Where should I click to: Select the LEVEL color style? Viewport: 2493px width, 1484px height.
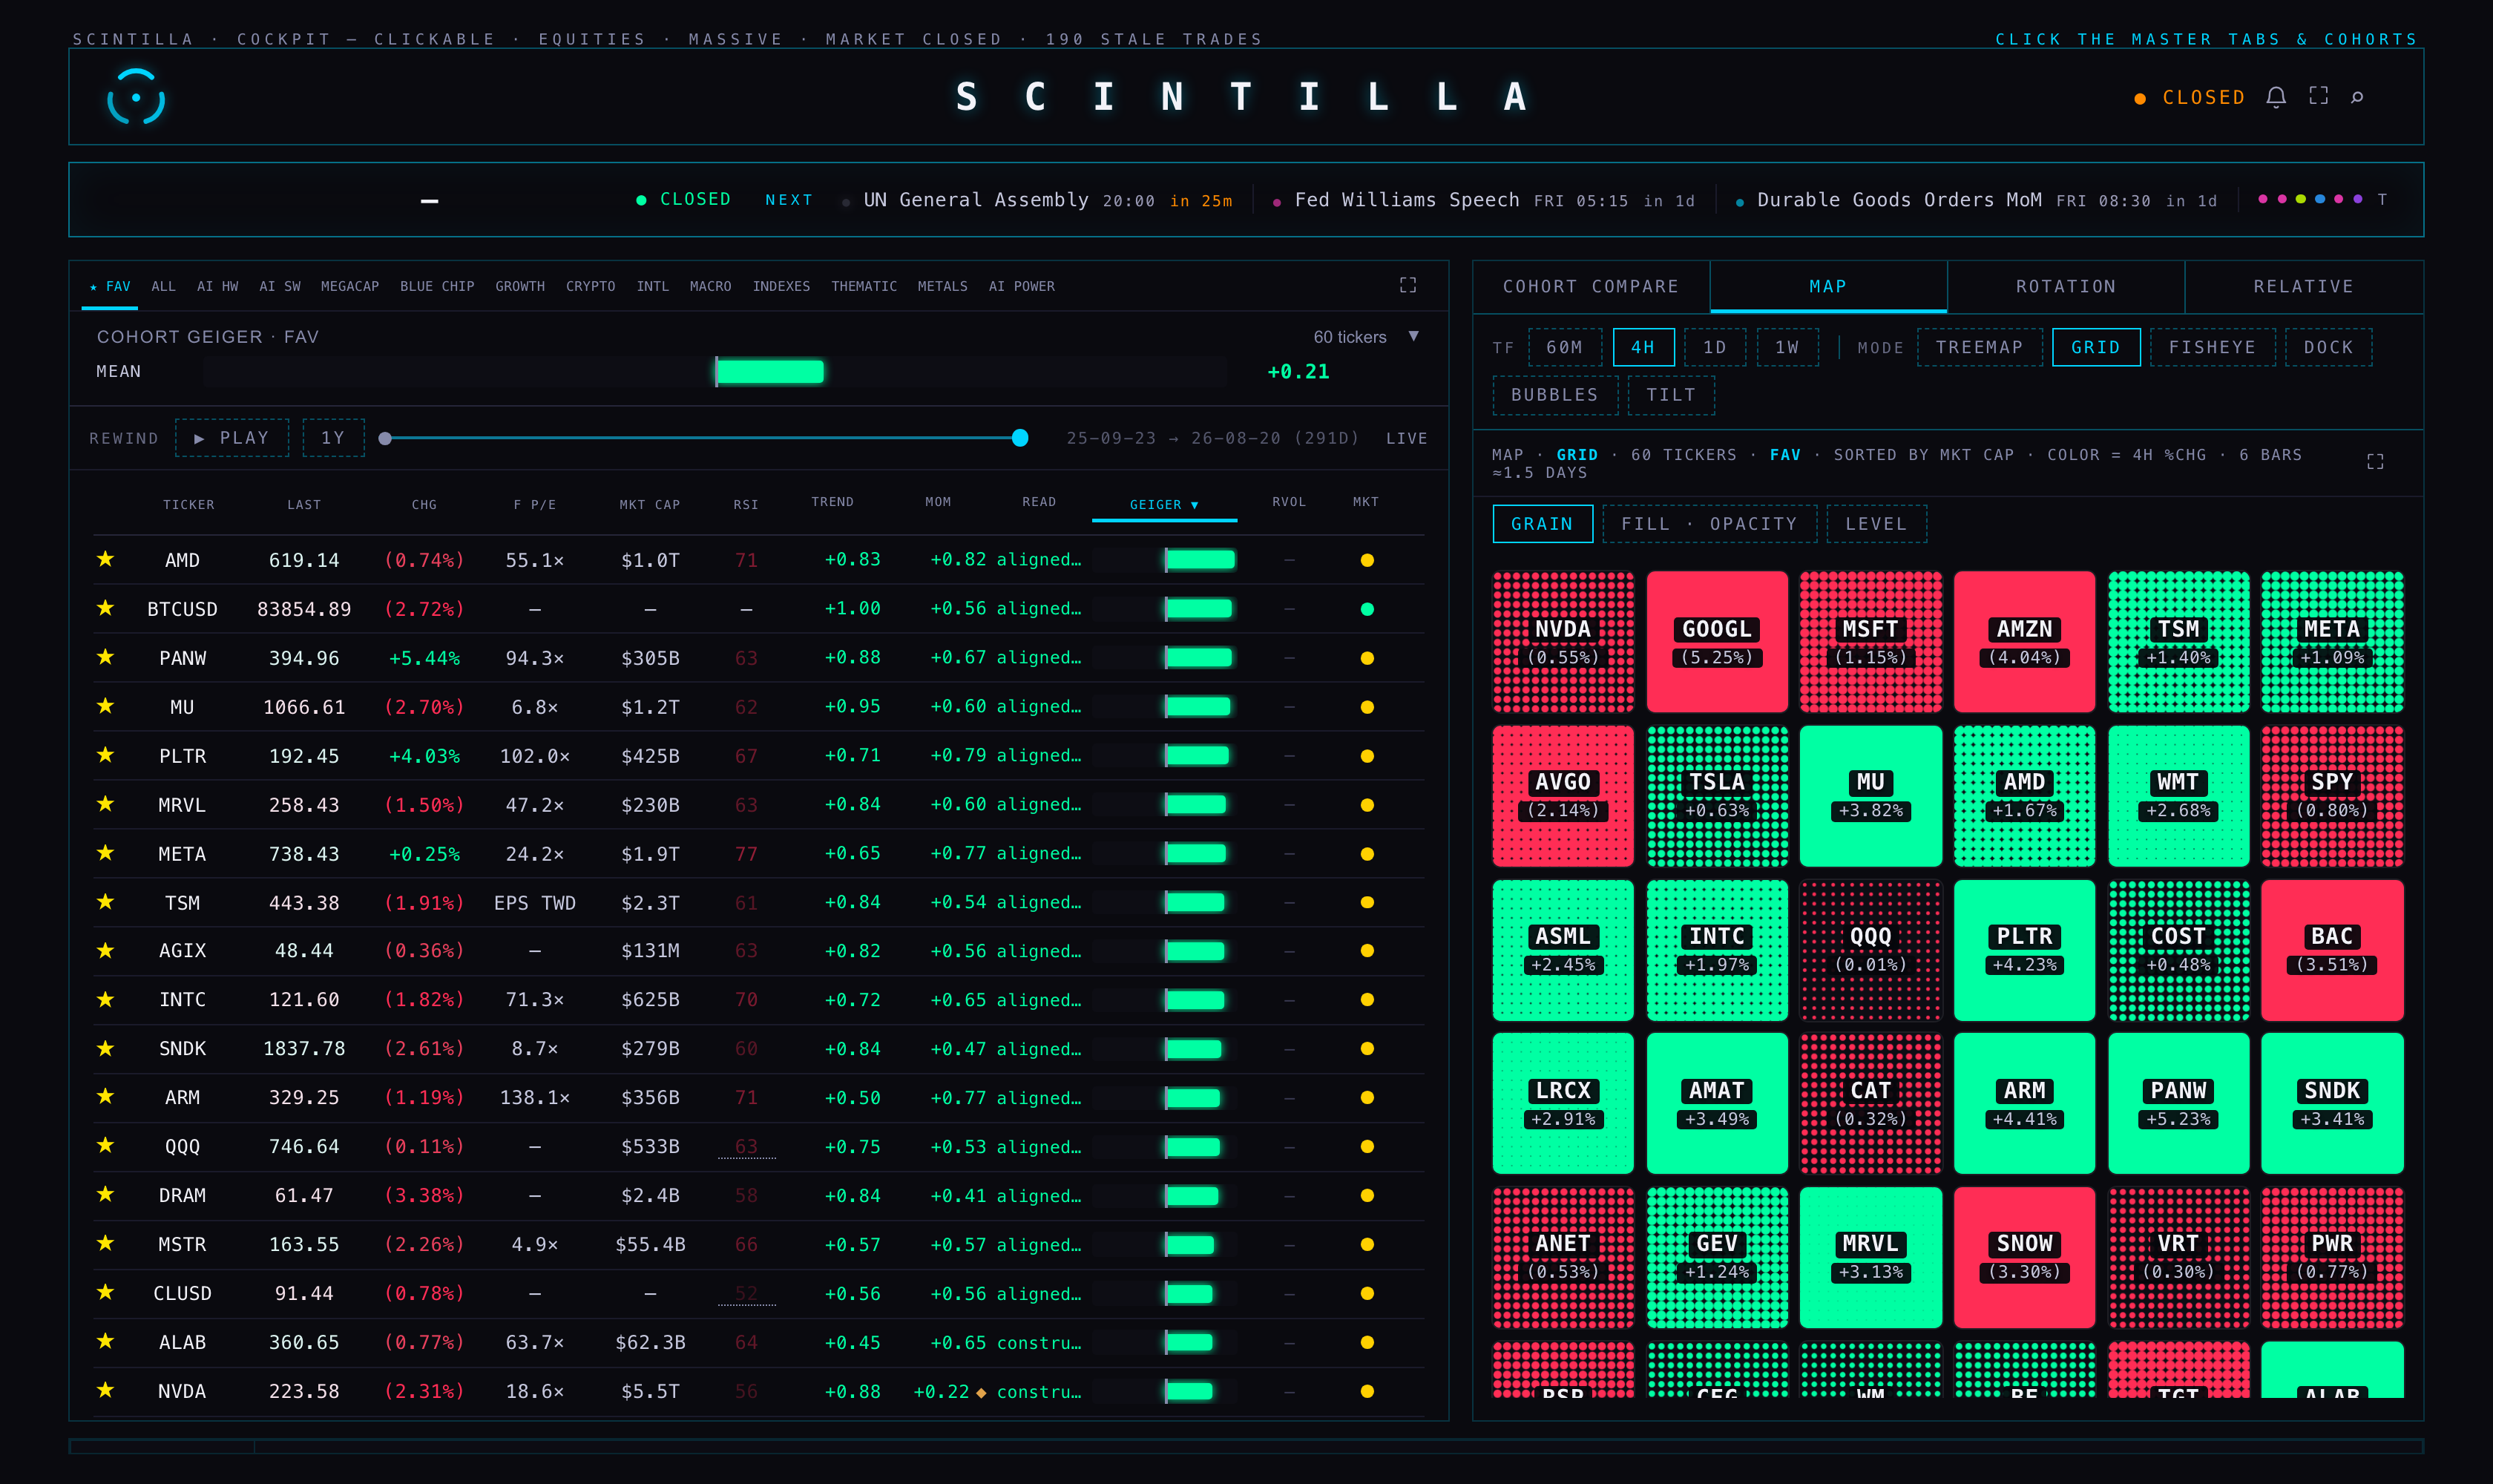(x=1876, y=524)
